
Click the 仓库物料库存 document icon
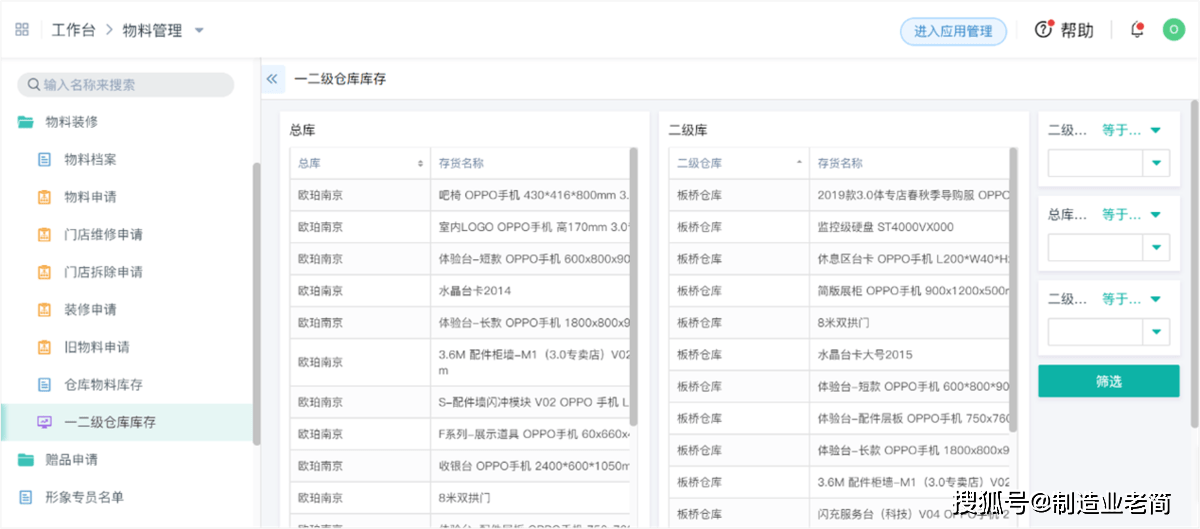44,385
